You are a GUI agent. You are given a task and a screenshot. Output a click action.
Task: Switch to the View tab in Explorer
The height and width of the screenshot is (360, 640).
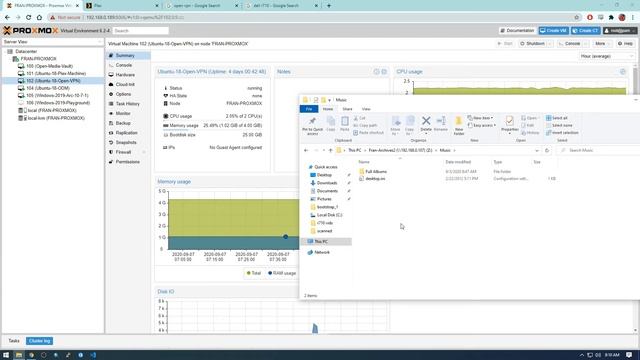point(366,109)
